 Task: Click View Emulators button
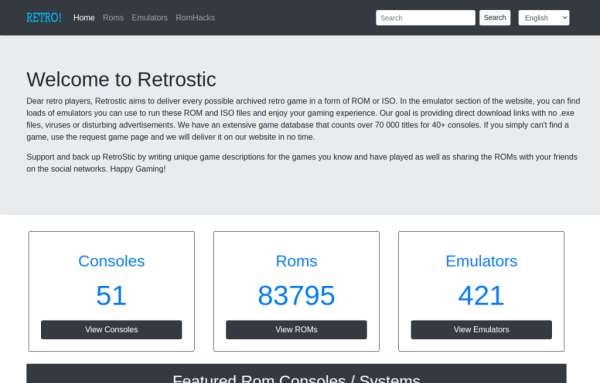pyautogui.click(x=481, y=329)
